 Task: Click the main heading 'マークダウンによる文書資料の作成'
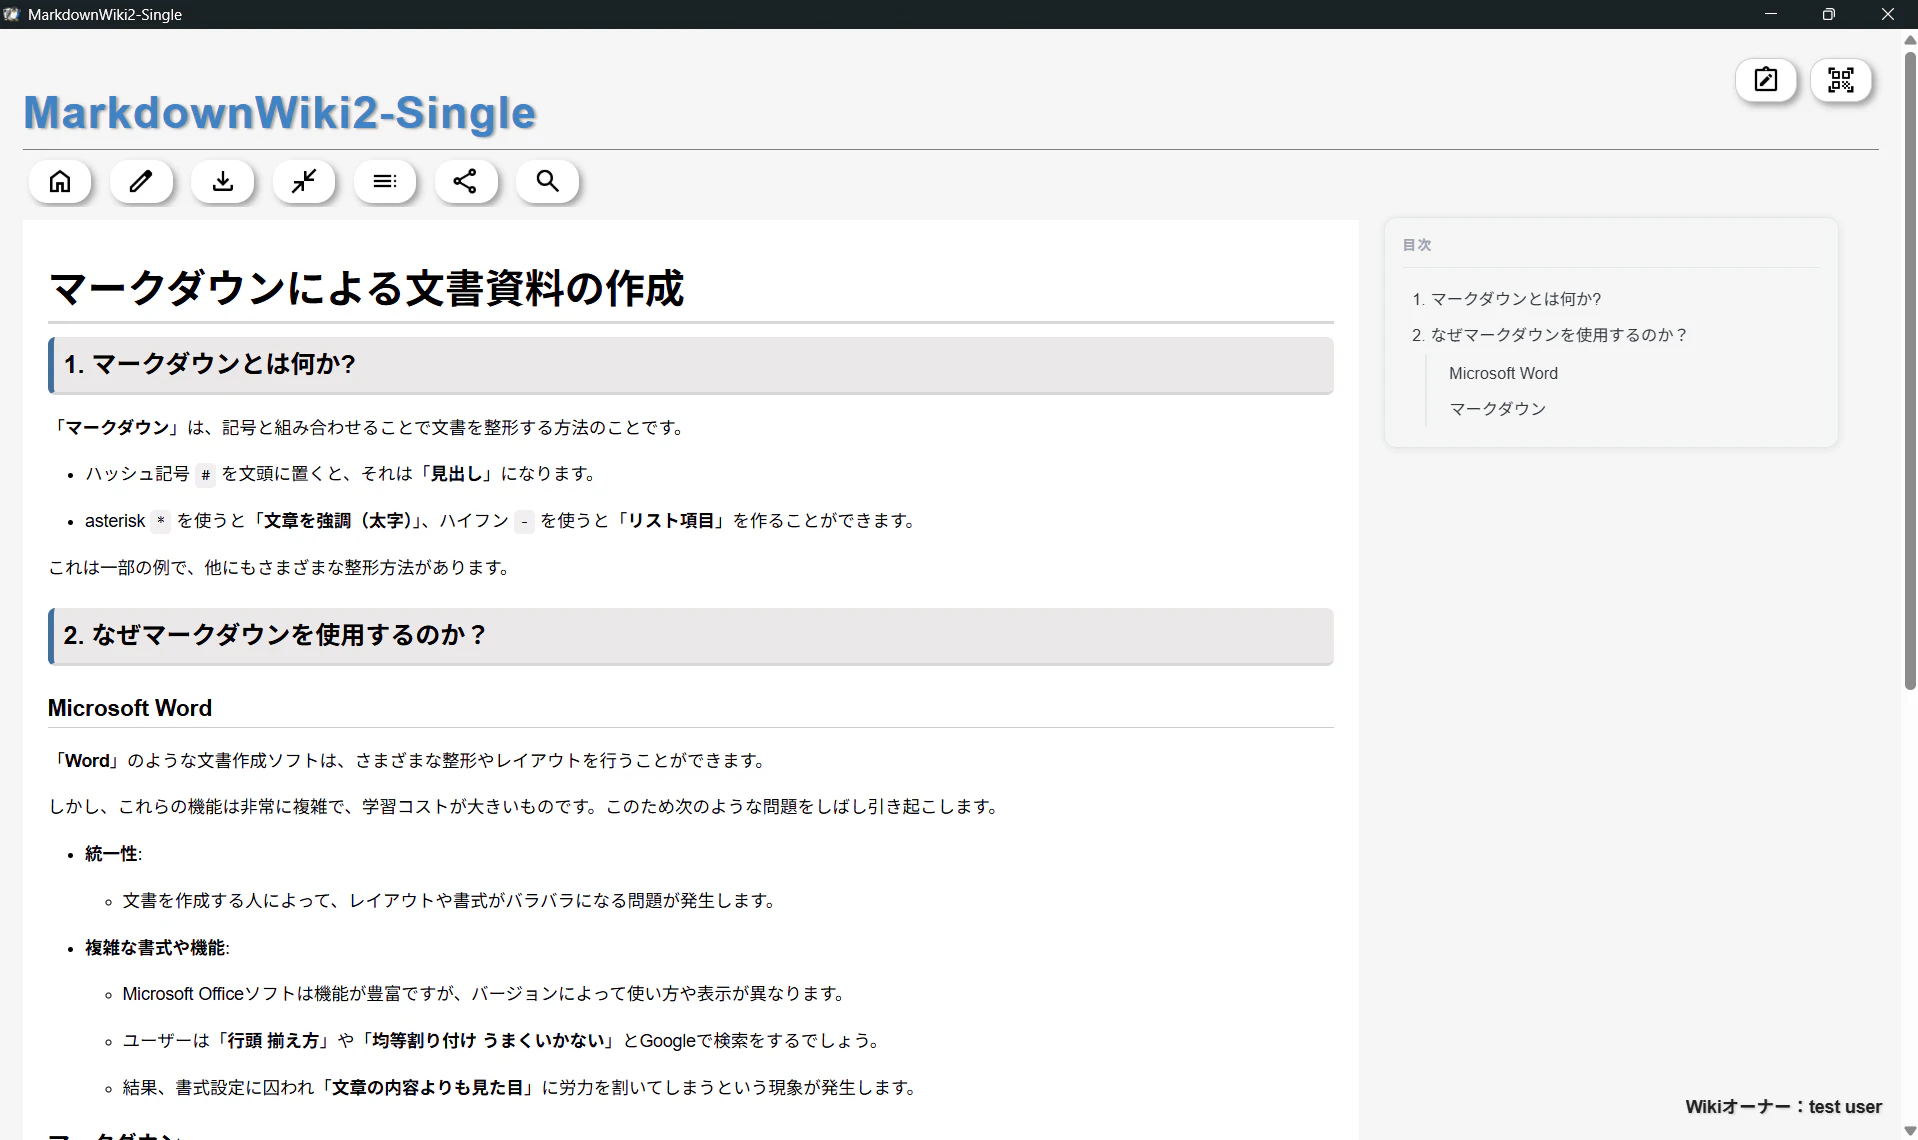pos(366,288)
